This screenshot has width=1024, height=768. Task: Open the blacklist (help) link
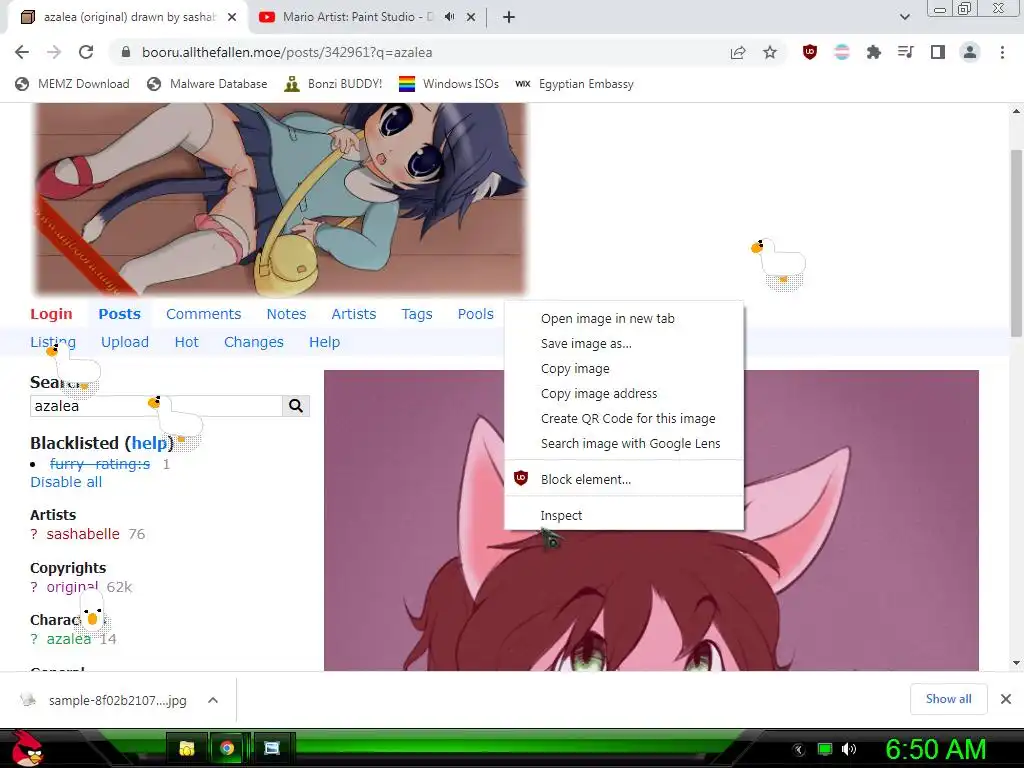click(149, 443)
